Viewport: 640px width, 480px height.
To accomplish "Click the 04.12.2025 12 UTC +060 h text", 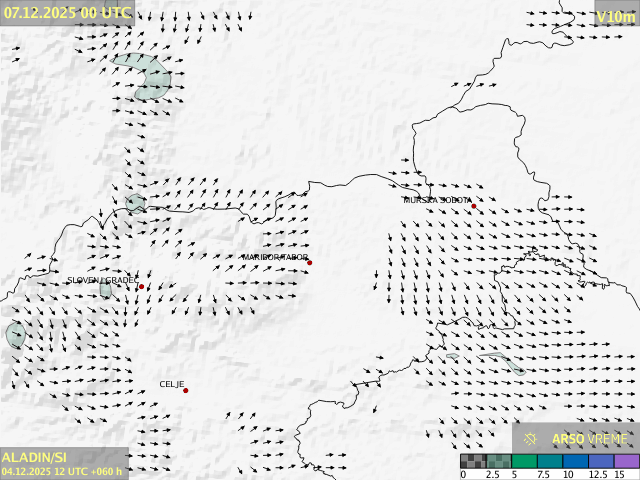I will tap(62, 471).
